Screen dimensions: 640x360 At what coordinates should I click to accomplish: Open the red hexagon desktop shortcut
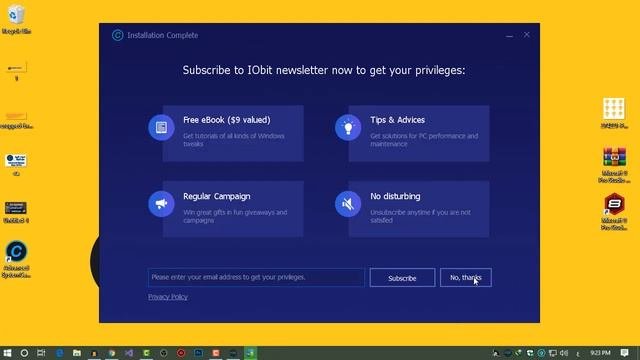click(614, 212)
